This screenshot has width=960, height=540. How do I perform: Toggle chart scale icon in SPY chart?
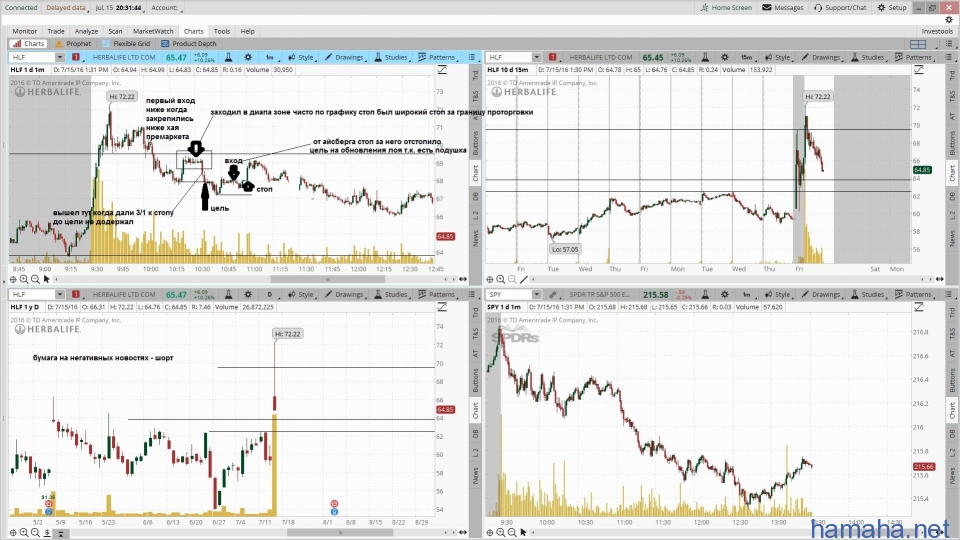tap(919, 307)
